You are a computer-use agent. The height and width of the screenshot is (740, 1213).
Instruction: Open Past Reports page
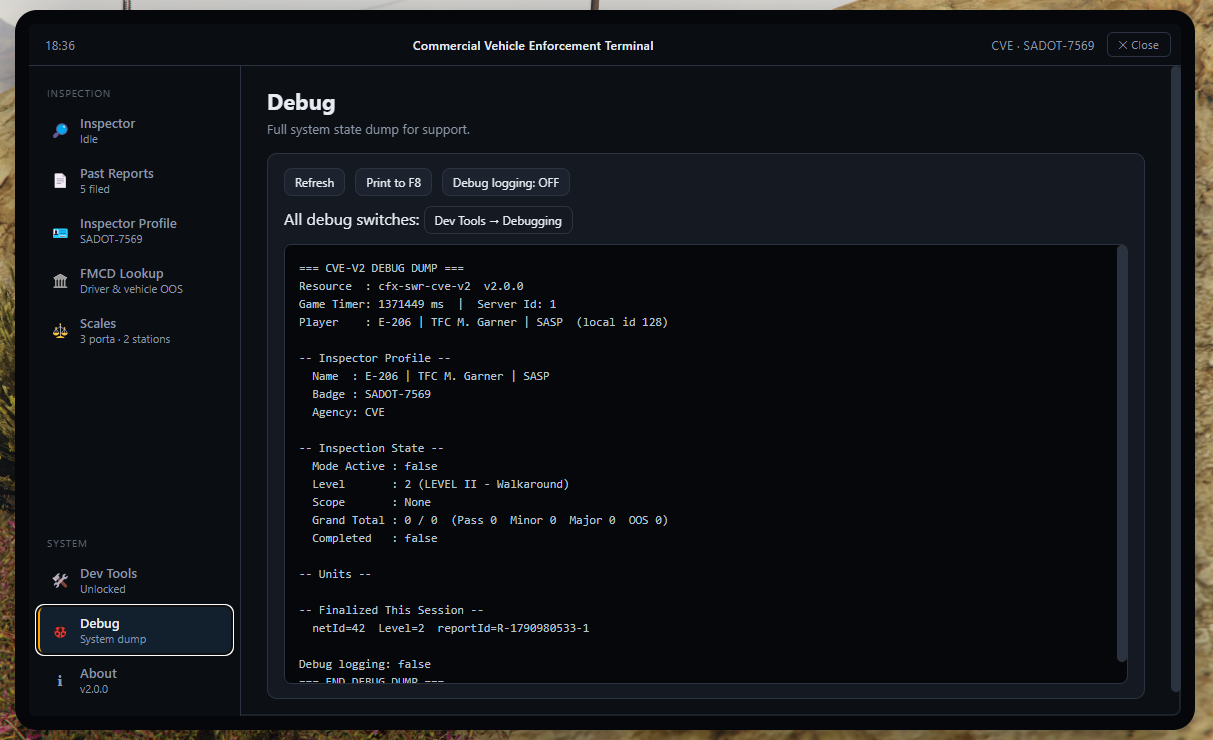(135, 181)
